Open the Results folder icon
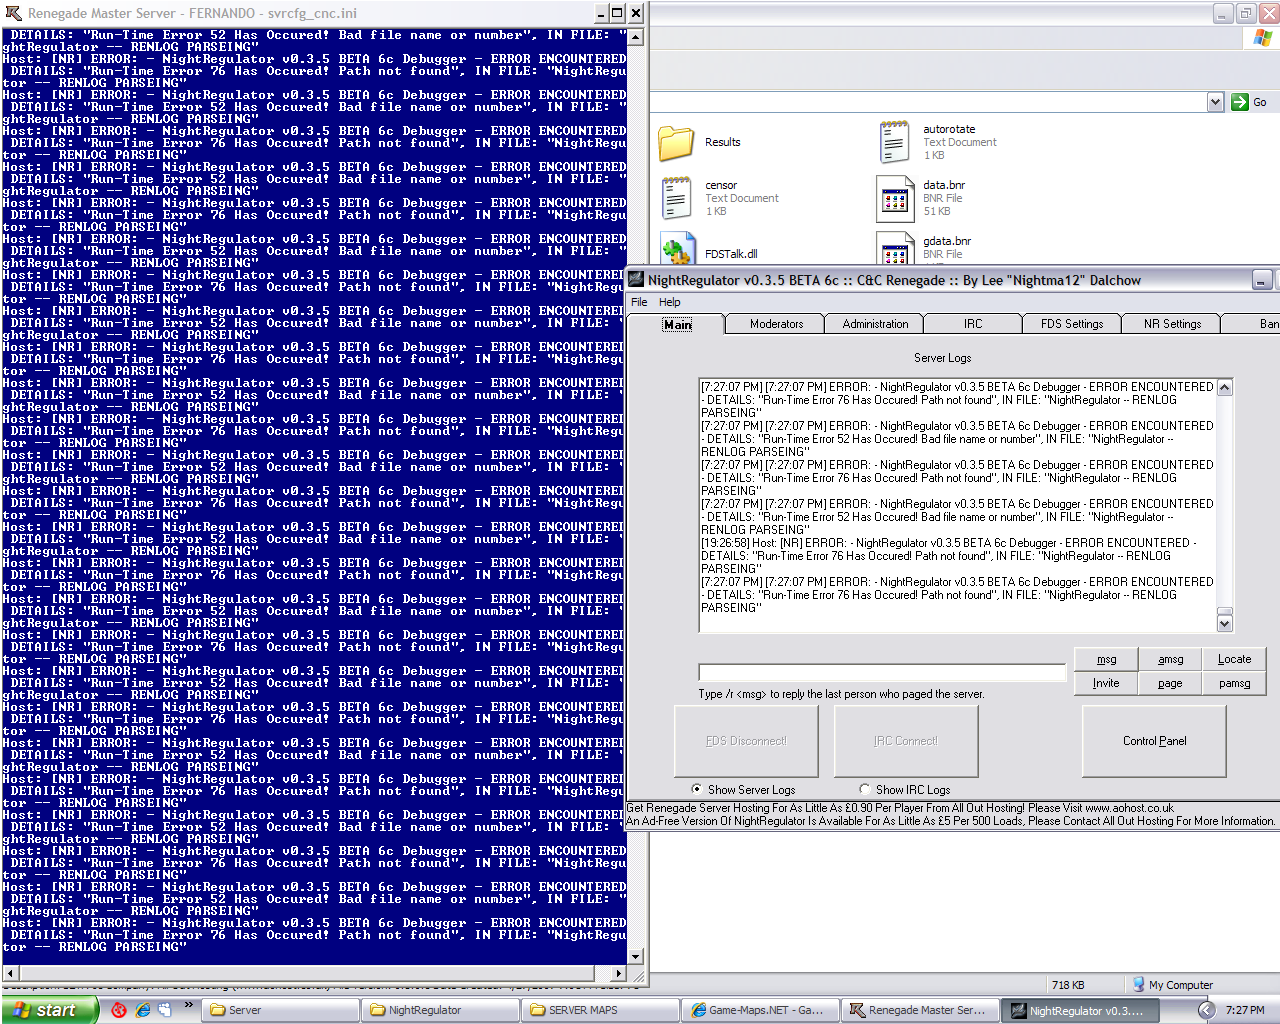 [676, 143]
